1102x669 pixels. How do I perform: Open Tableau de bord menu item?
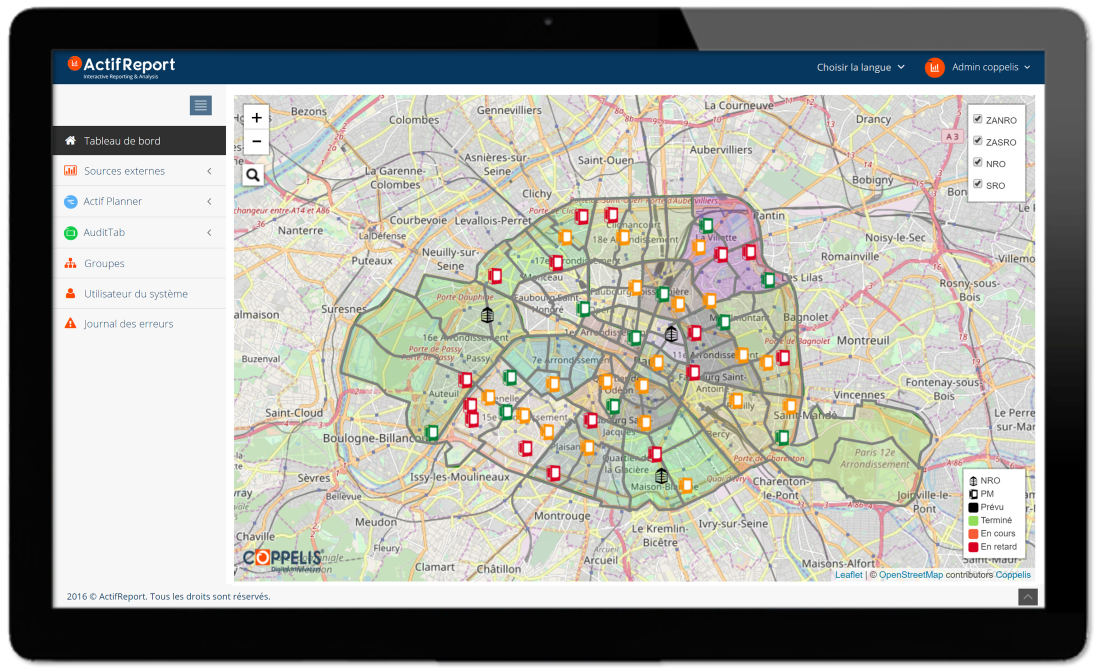coord(139,141)
